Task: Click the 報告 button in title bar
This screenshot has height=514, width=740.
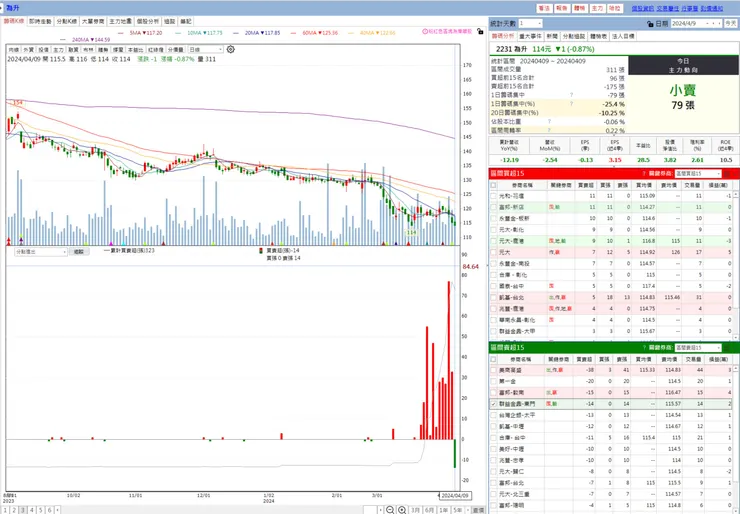Action: pyautogui.click(x=562, y=8)
